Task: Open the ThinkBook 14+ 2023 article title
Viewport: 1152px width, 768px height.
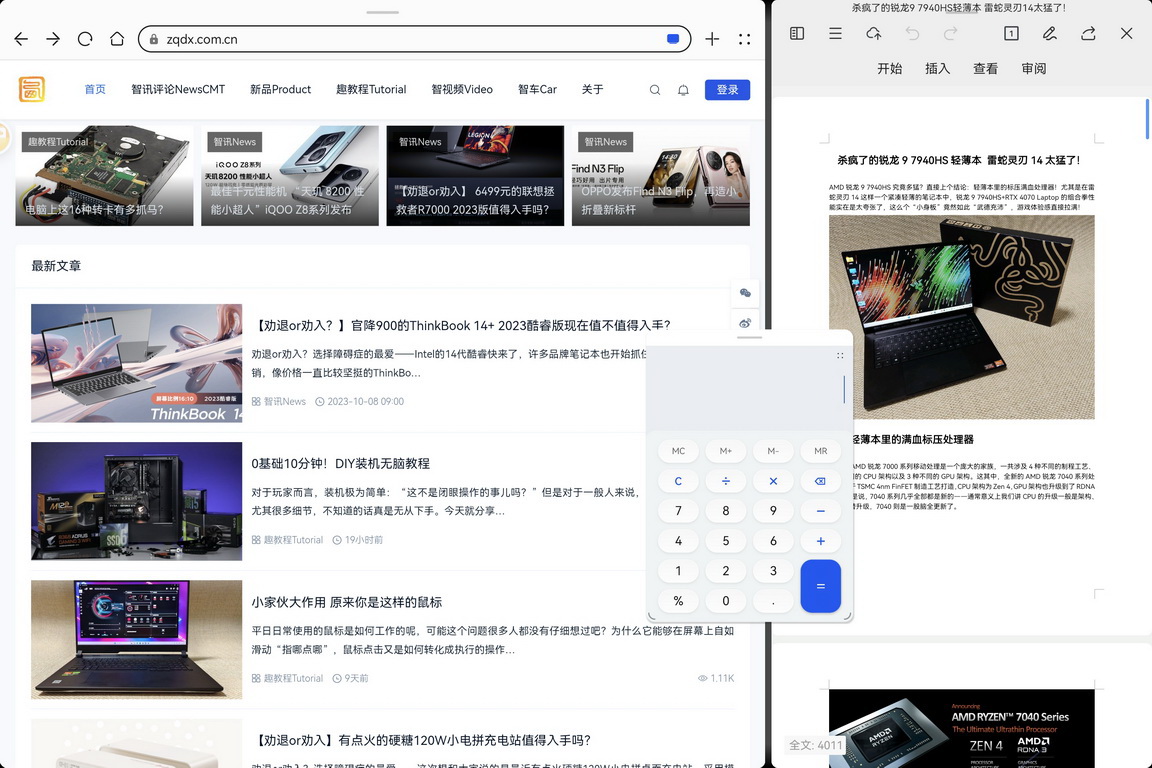Action: (x=461, y=325)
